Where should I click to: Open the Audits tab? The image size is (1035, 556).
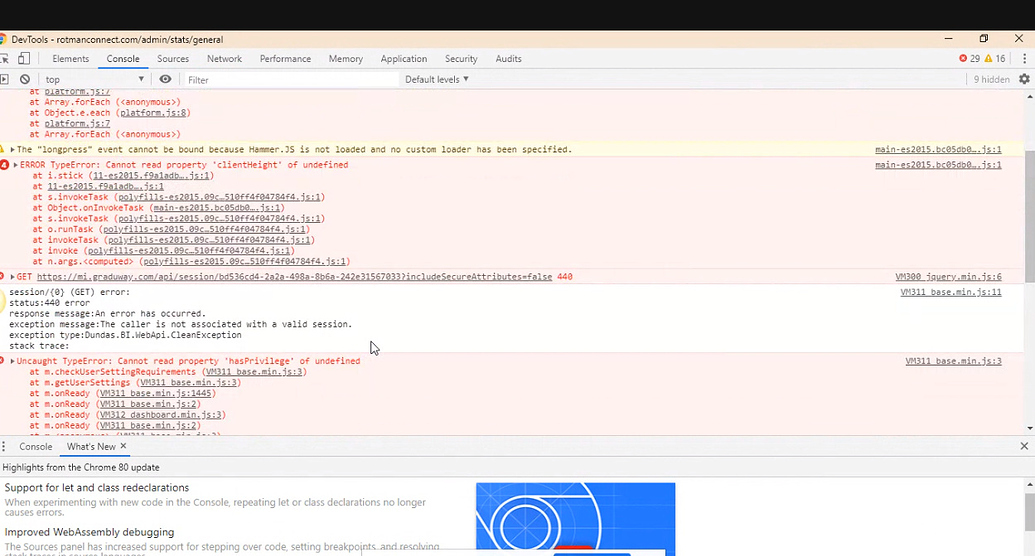(508, 59)
